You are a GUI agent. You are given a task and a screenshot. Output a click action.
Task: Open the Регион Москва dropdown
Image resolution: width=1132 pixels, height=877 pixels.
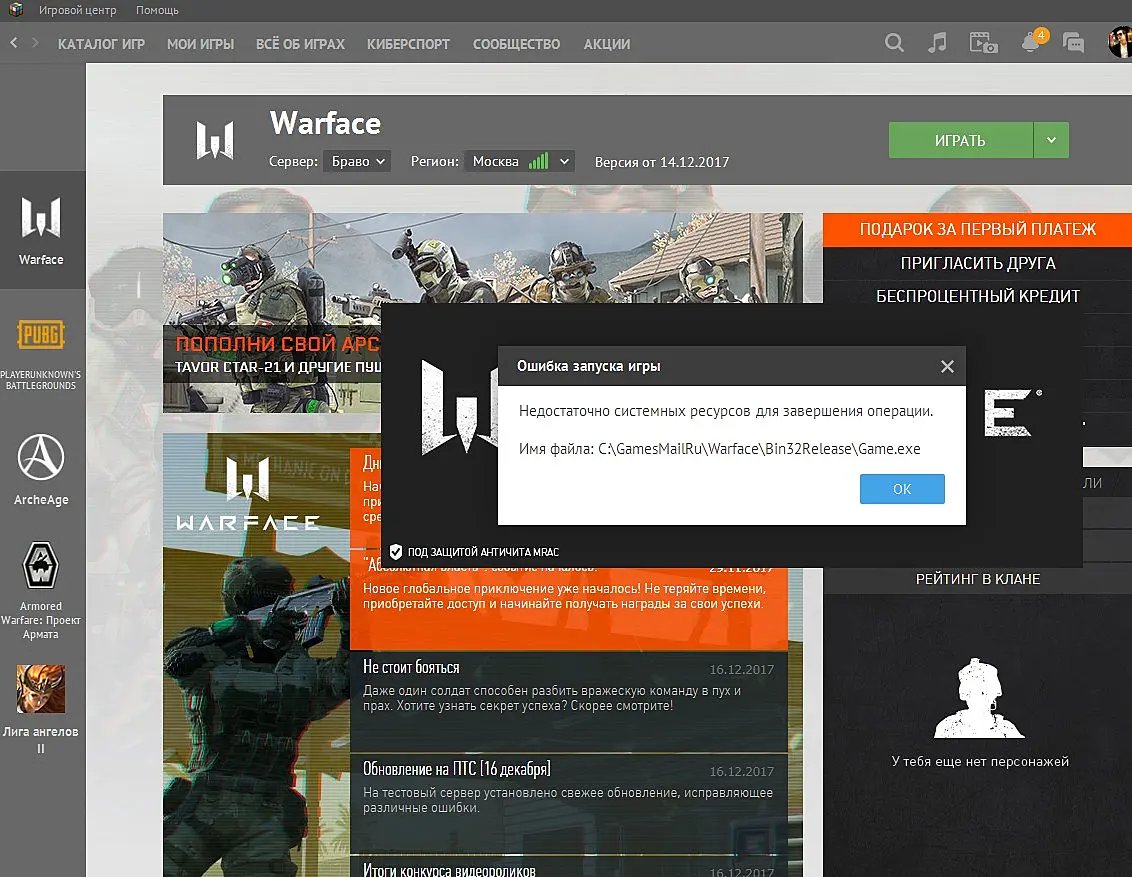[x=520, y=161]
